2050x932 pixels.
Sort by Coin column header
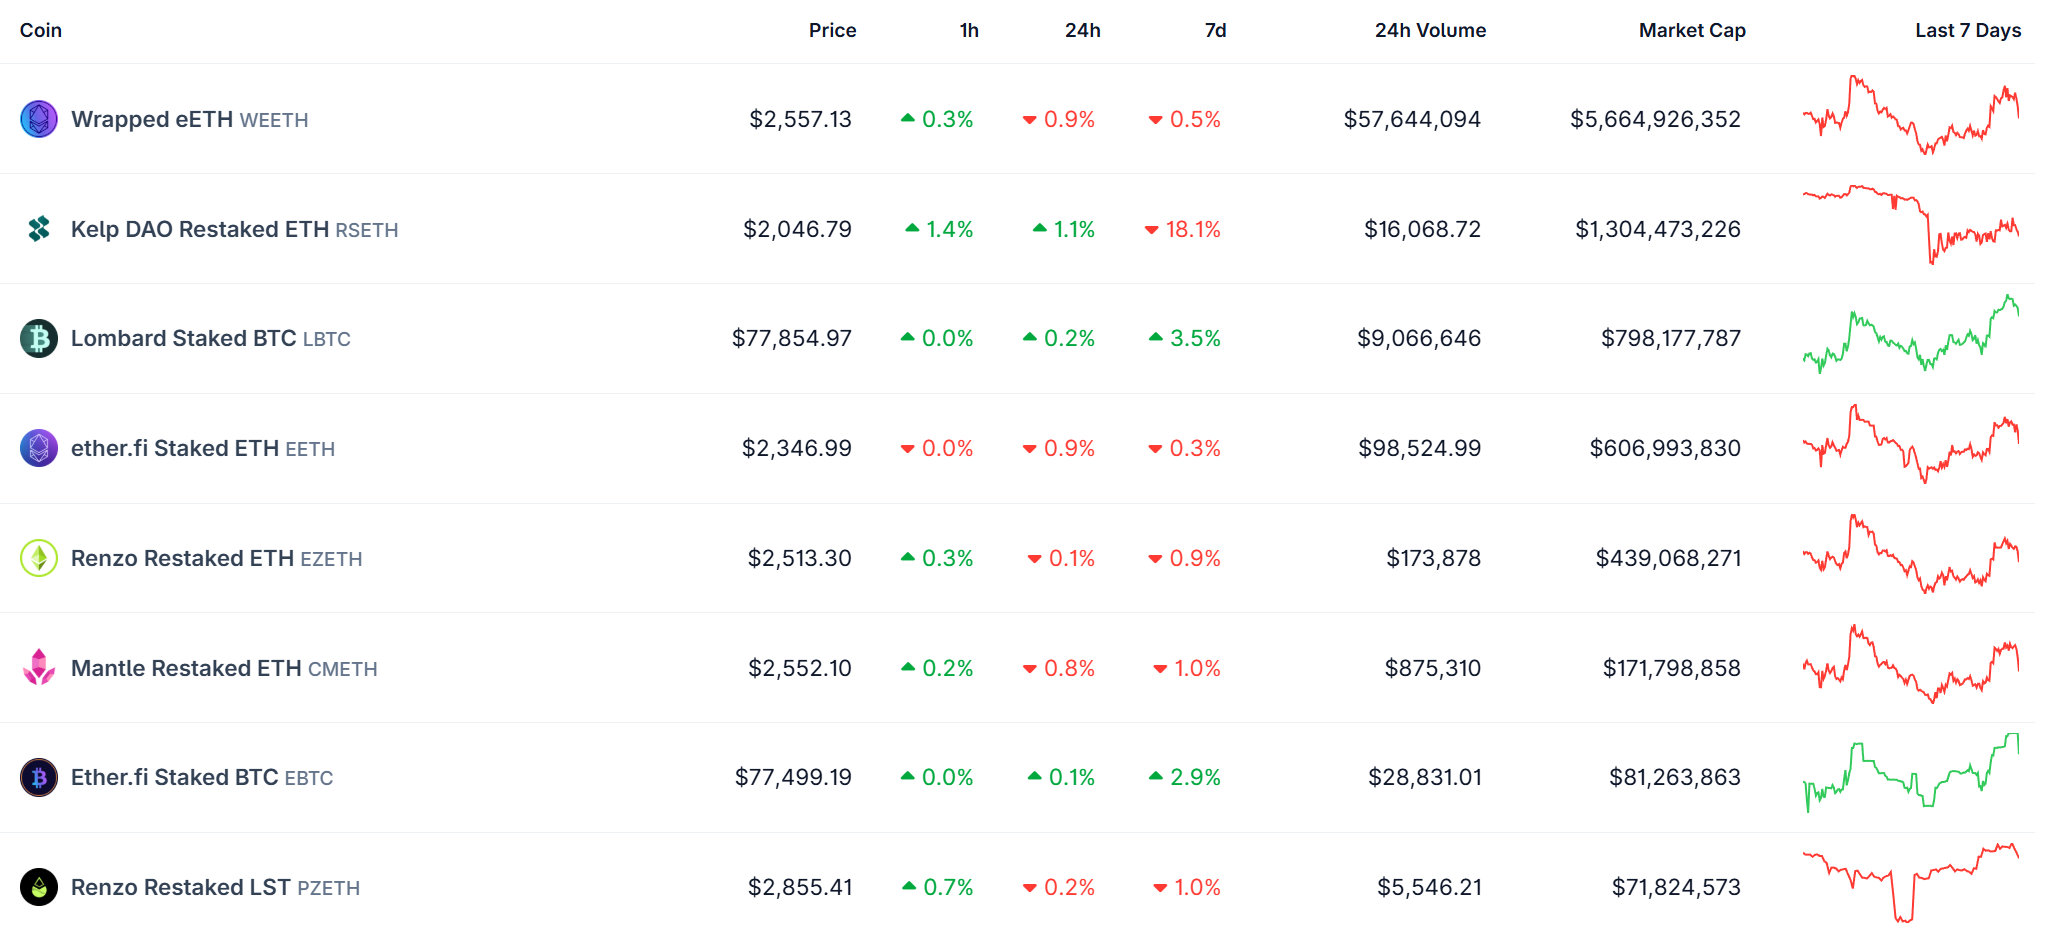[41, 30]
